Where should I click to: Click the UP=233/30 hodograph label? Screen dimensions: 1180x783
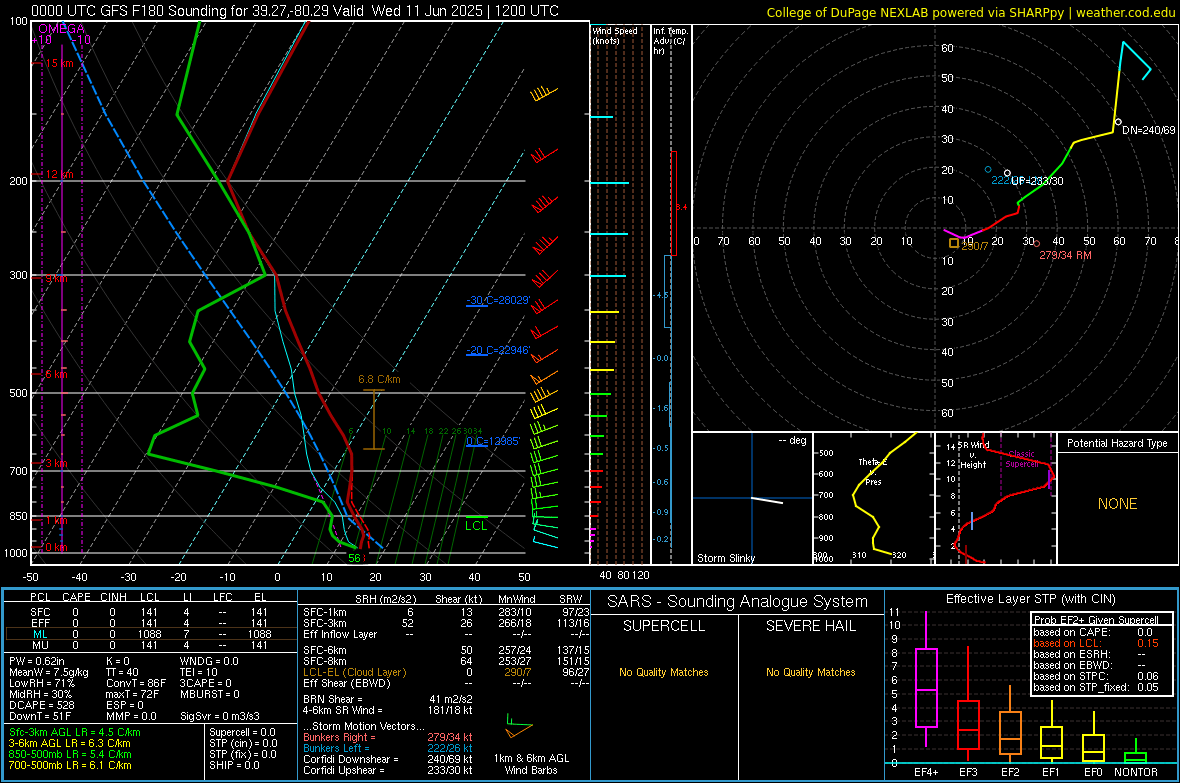(1037, 181)
